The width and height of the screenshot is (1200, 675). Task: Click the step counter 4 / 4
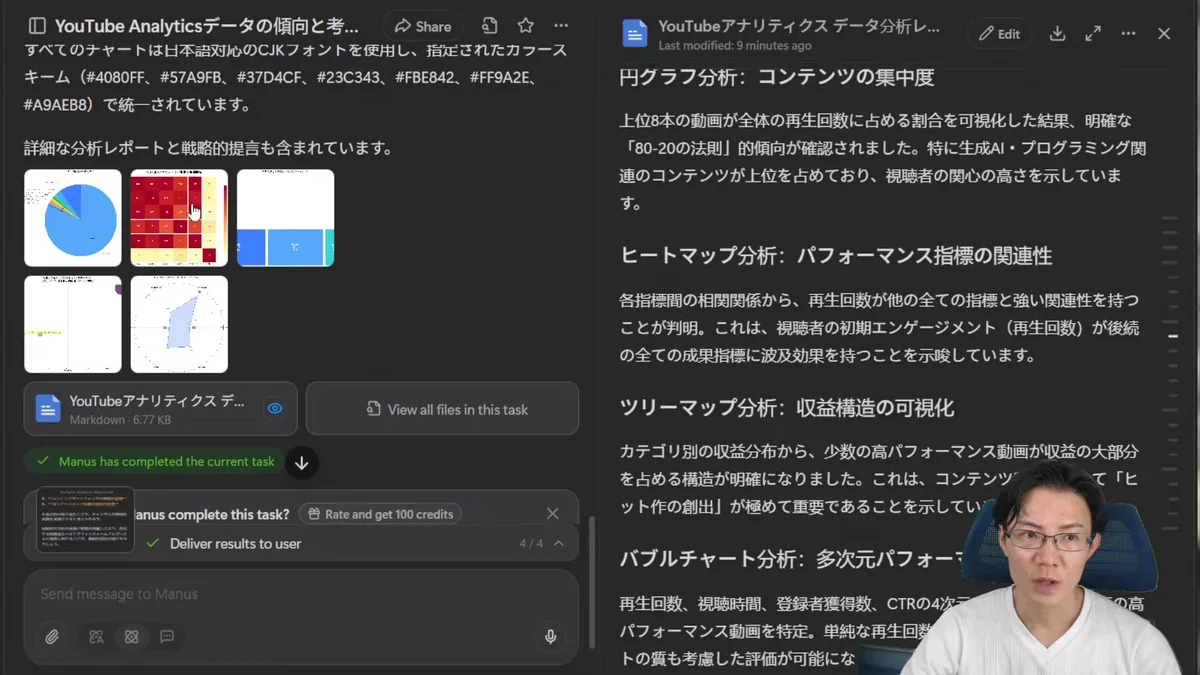coord(531,543)
